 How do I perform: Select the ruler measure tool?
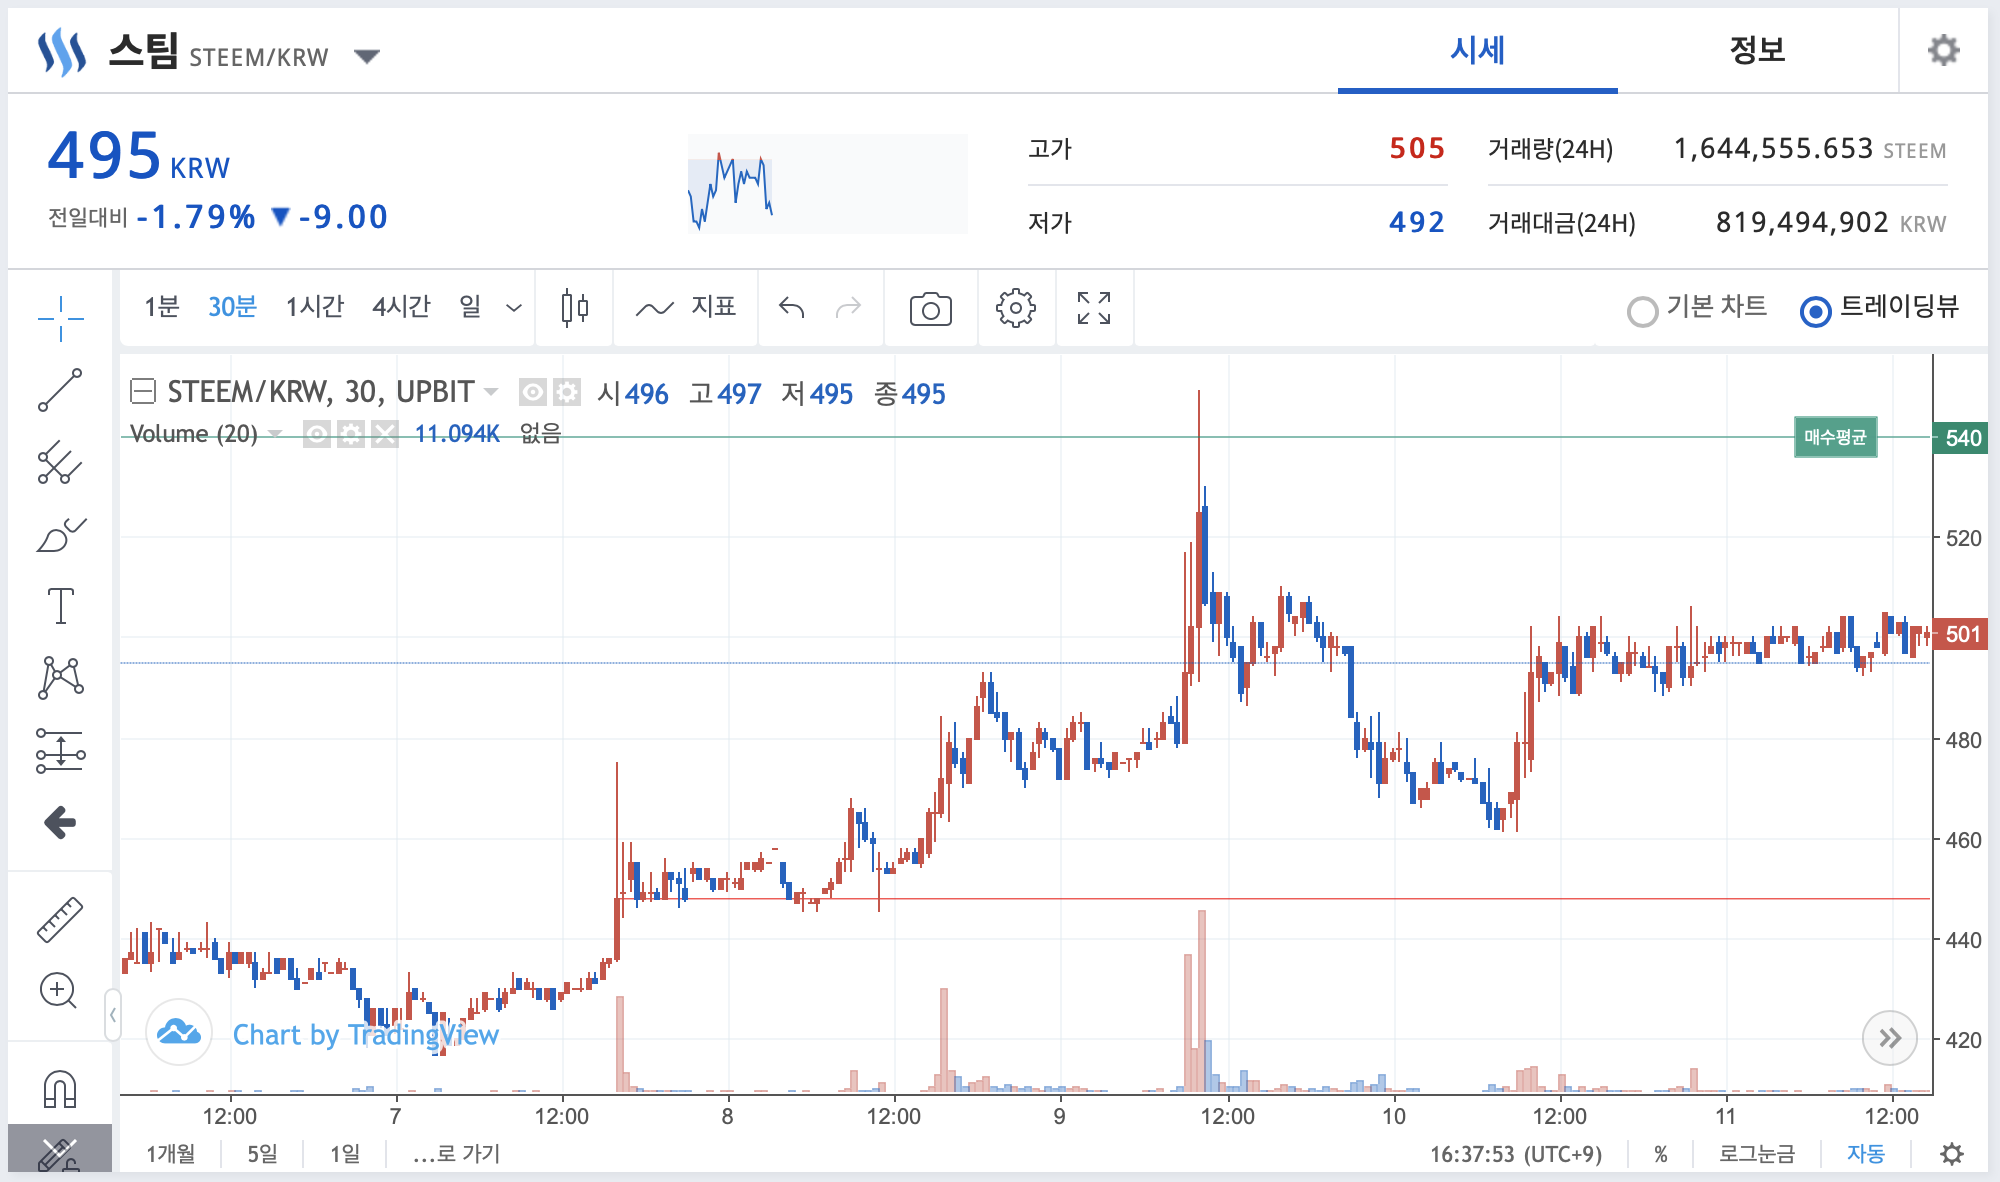click(60, 920)
